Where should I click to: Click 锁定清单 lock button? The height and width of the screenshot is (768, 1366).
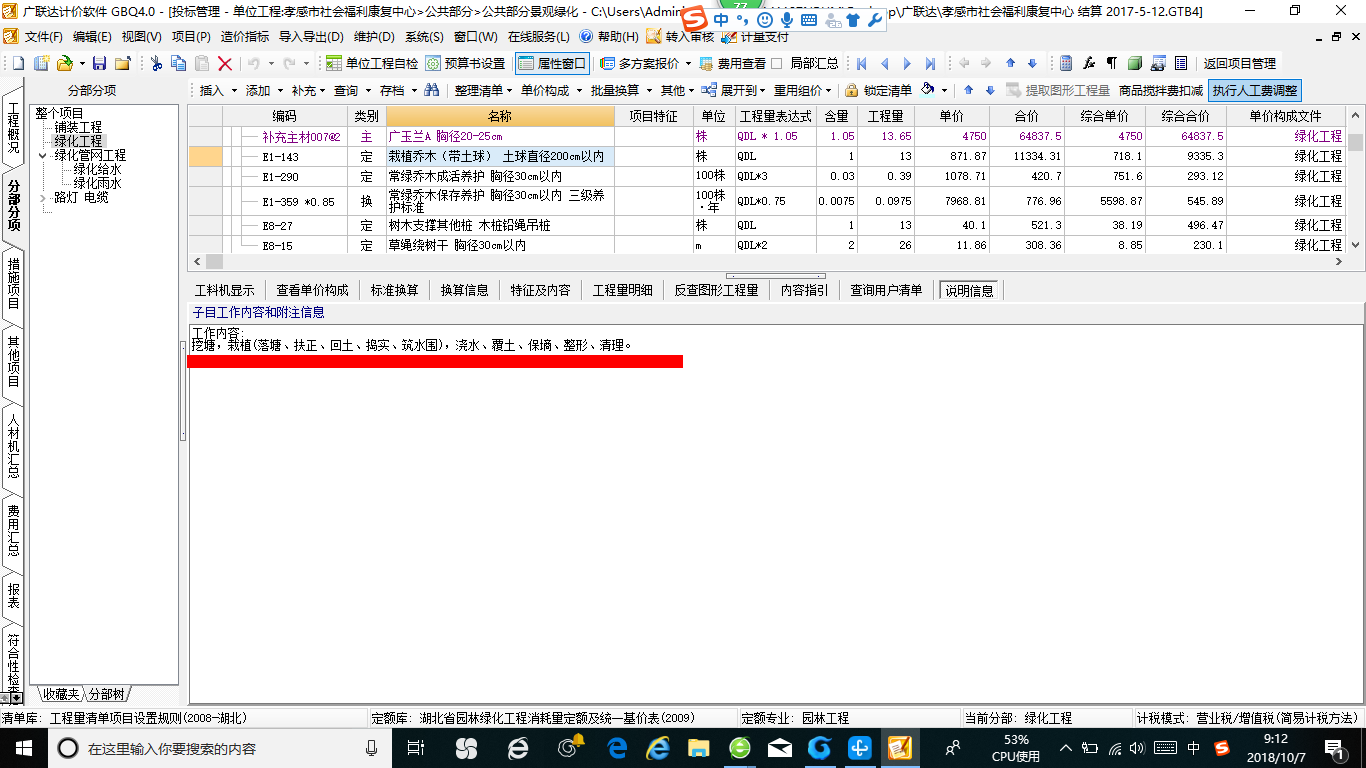click(878, 90)
